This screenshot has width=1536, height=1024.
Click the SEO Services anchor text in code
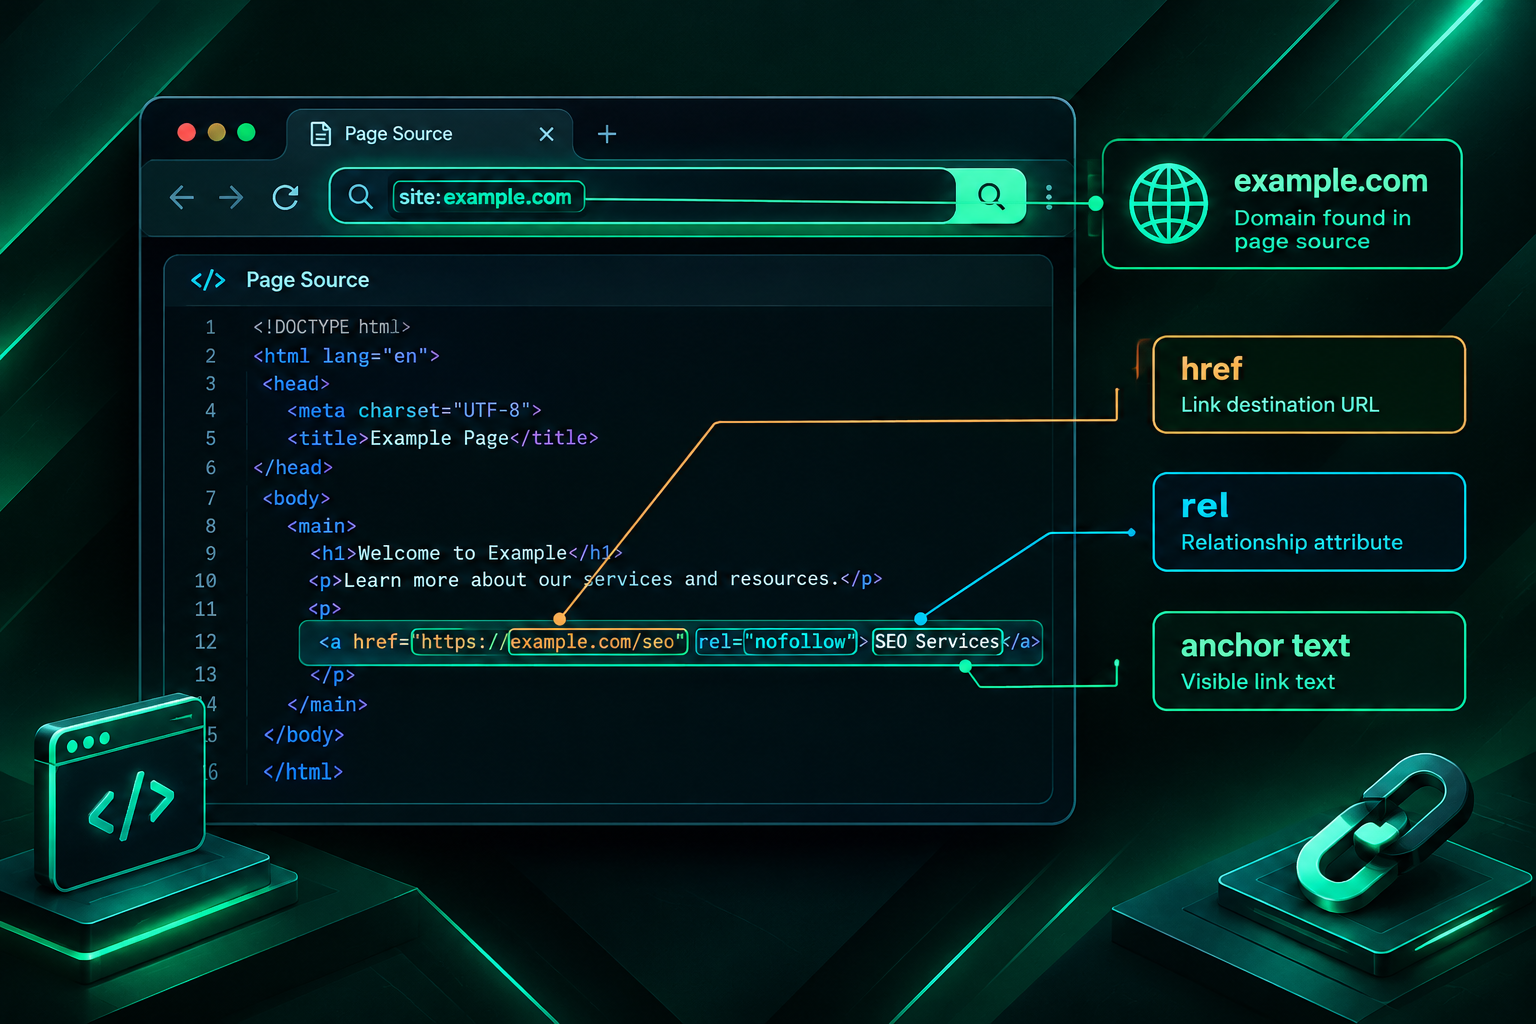[937, 642]
